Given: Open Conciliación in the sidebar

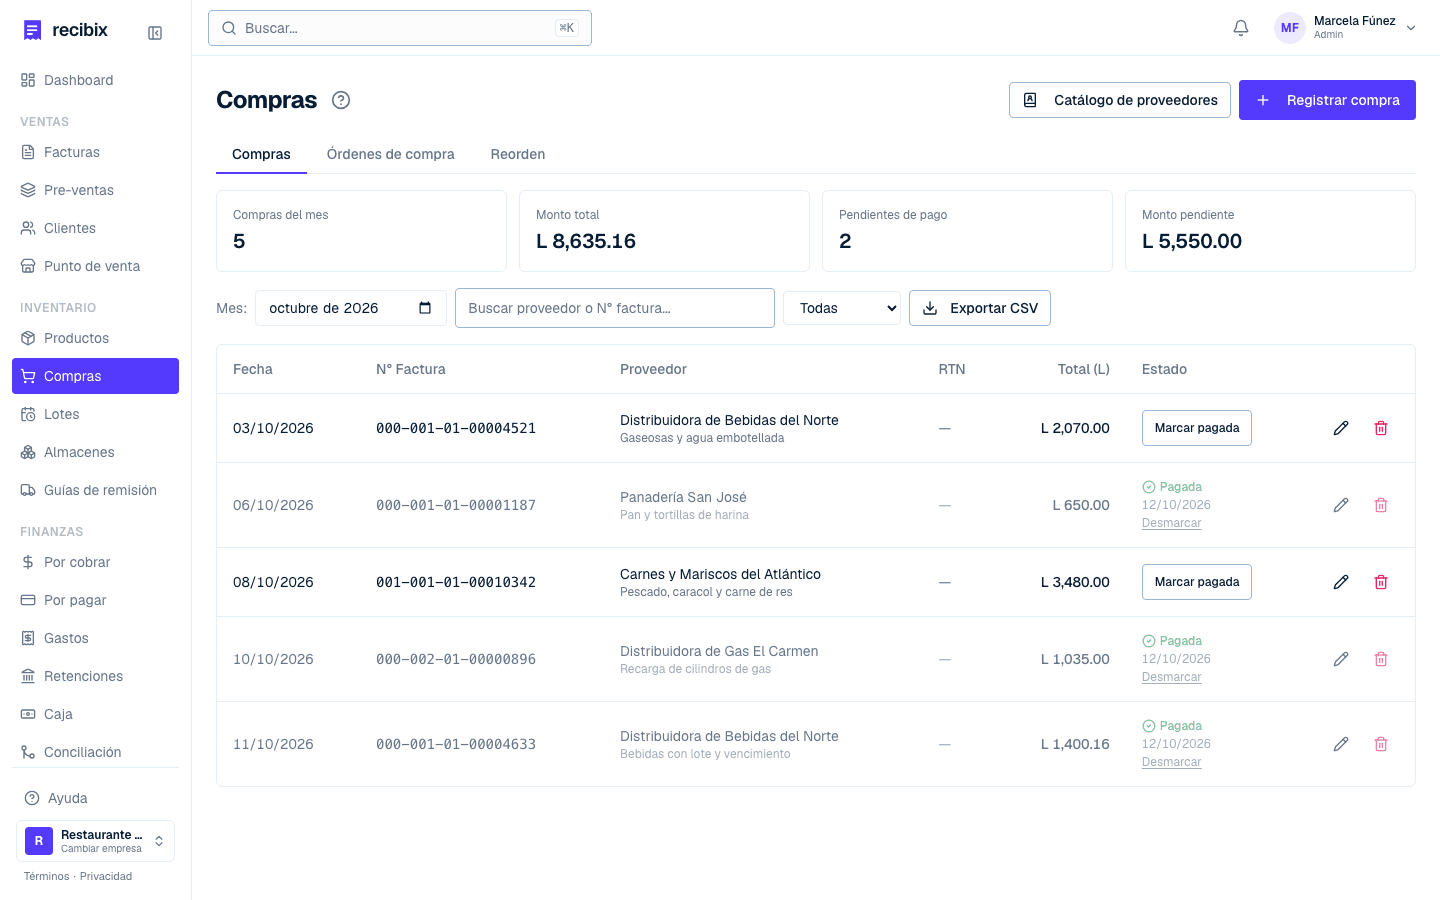Looking at the screenshot, I should click(x=95, y=752).
